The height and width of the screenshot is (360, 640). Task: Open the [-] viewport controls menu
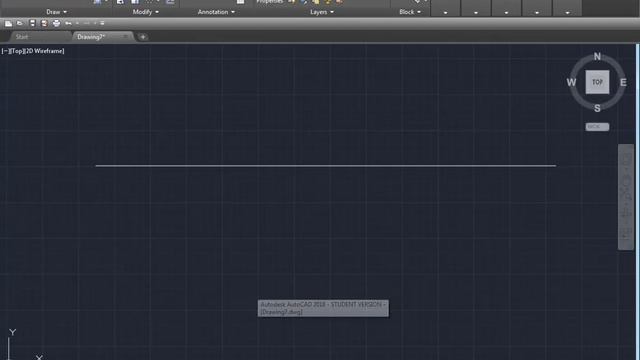(4, 51)
